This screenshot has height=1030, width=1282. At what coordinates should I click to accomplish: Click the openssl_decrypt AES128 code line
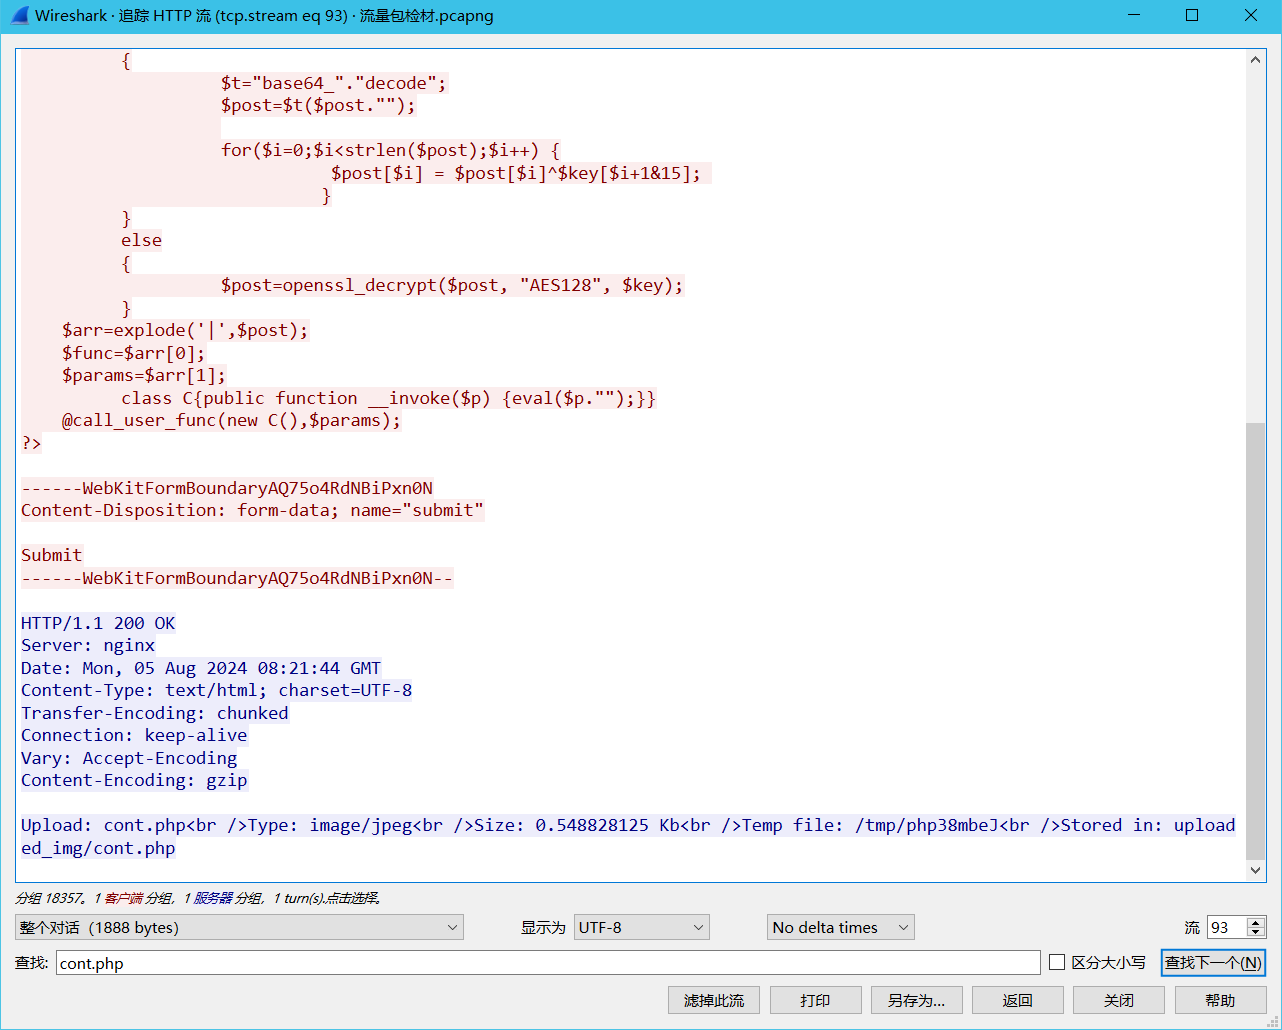pos(452,285)
